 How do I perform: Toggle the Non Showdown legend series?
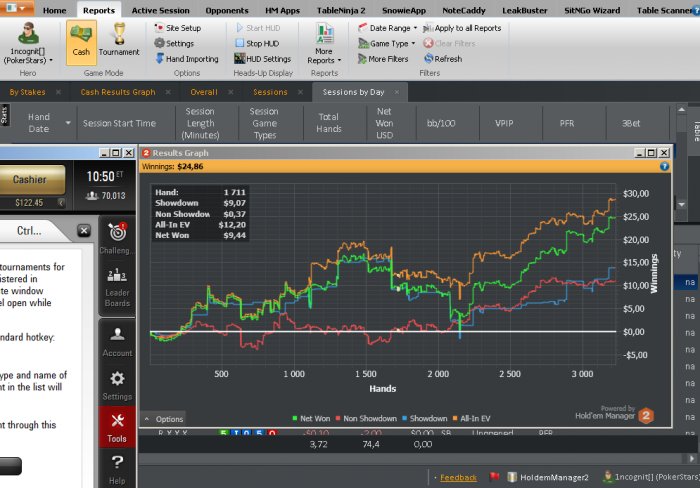pyautogui.click(x=366, y=418)
